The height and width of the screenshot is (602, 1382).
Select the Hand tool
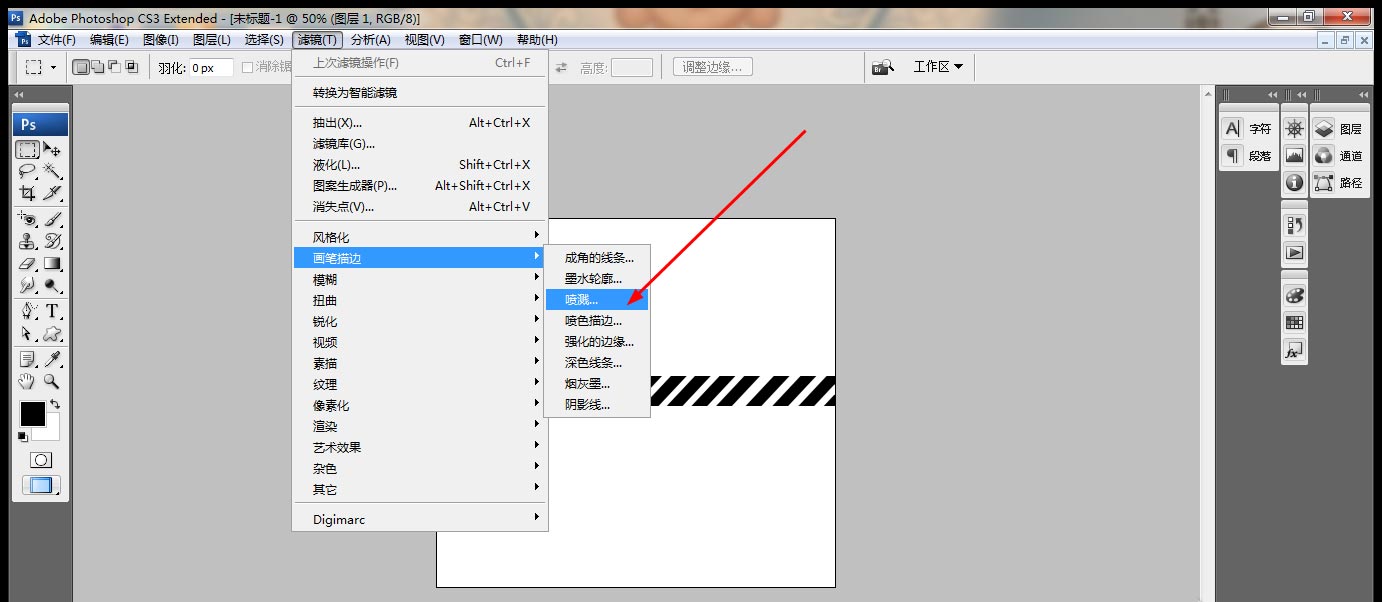click(28, 381)
